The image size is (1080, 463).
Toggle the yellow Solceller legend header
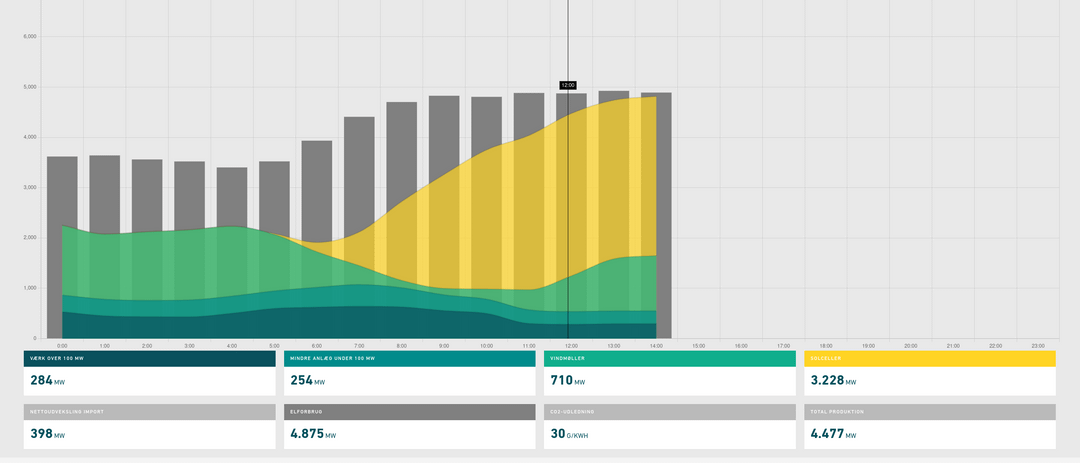(x=930, y=358)
